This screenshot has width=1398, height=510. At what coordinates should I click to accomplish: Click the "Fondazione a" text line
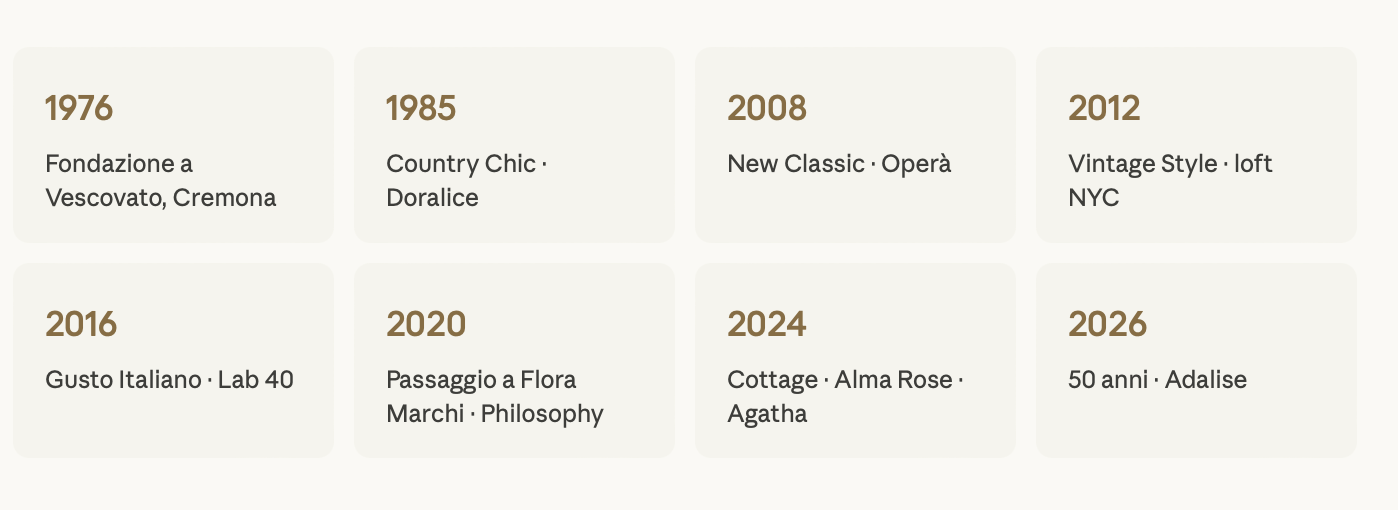[119, 164]
